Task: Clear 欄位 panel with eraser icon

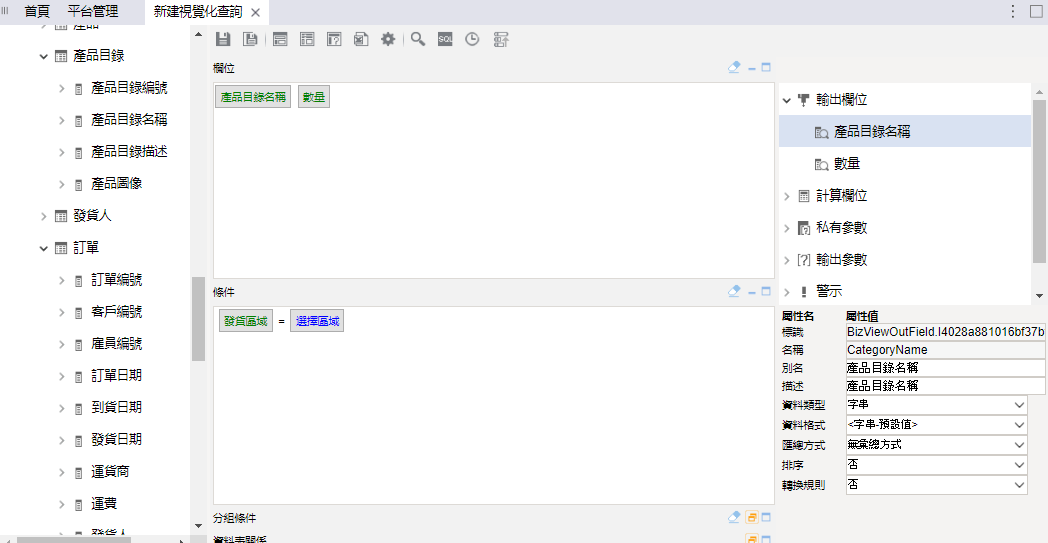Action: (x=735, y=68)
